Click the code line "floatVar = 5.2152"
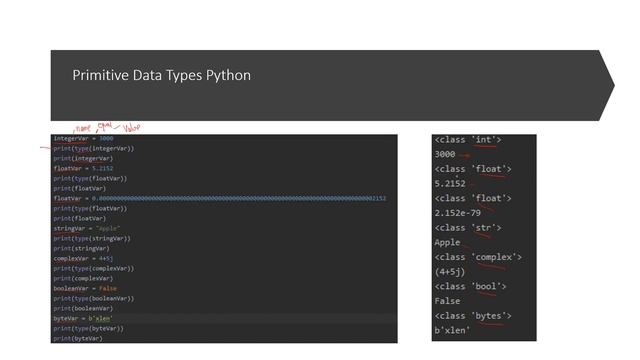This screenshot has height=360, width=640. (83, 168)
